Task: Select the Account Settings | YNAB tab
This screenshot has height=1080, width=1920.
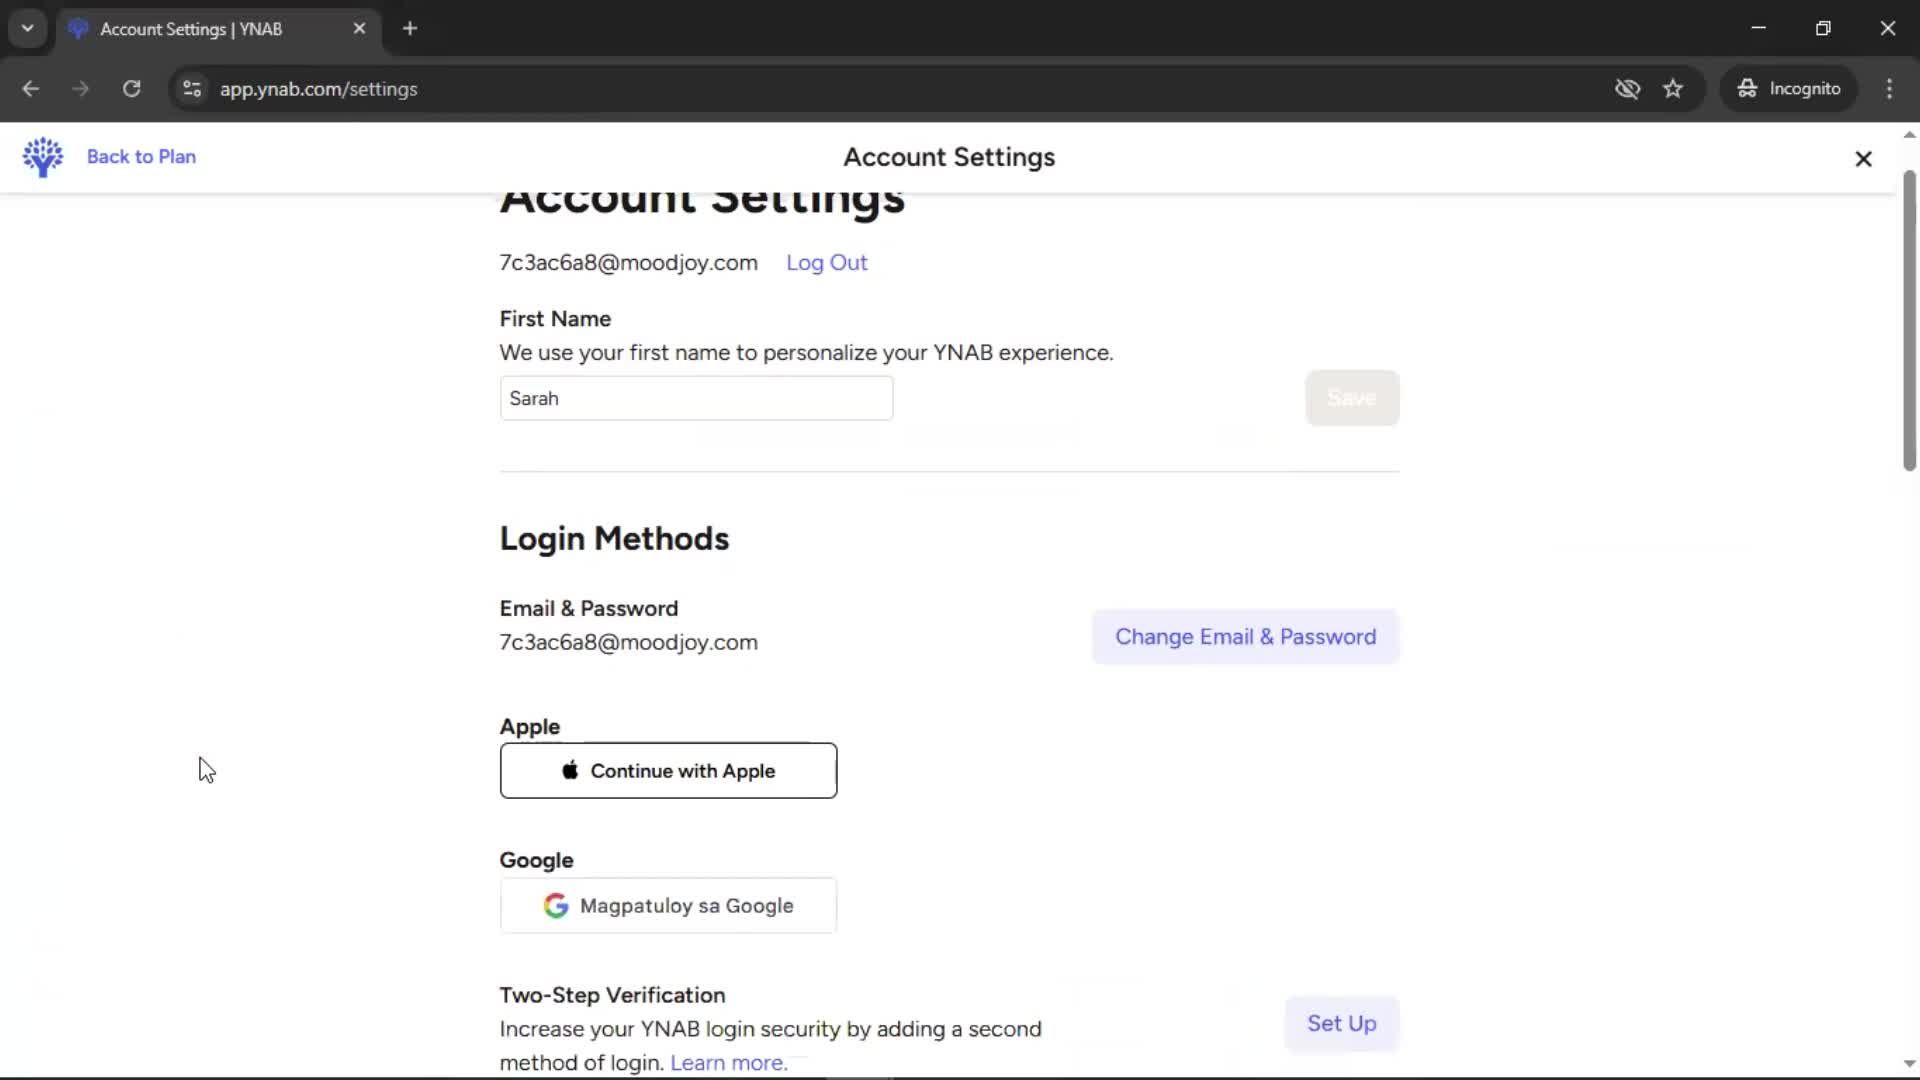Action: [x=218, y=29]
